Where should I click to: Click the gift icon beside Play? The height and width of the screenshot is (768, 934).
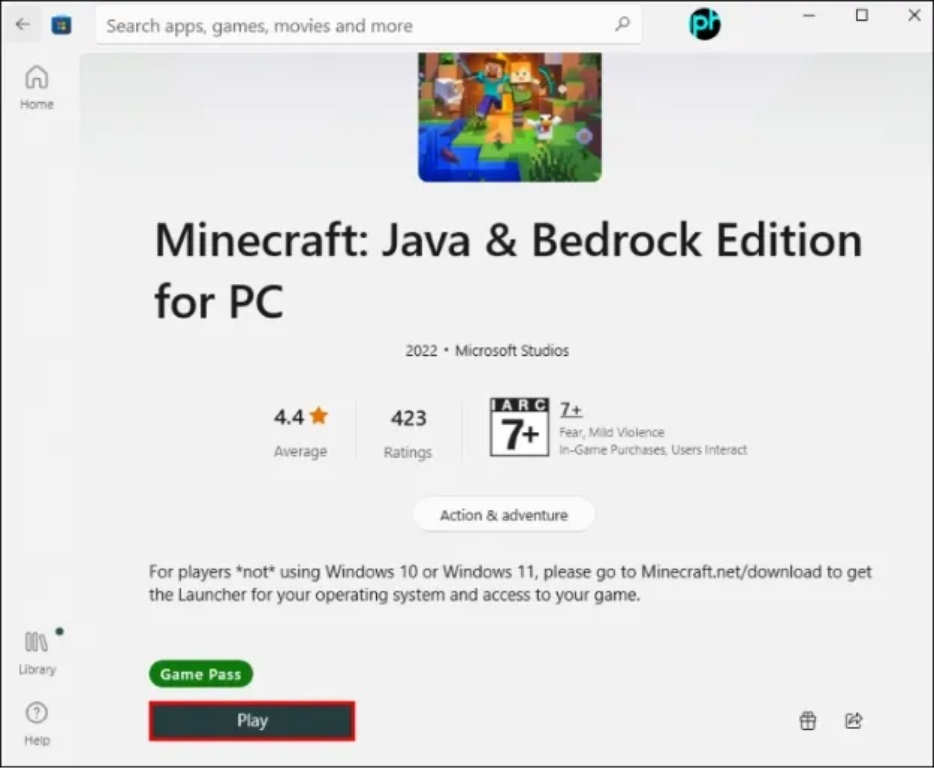[808, 720]
